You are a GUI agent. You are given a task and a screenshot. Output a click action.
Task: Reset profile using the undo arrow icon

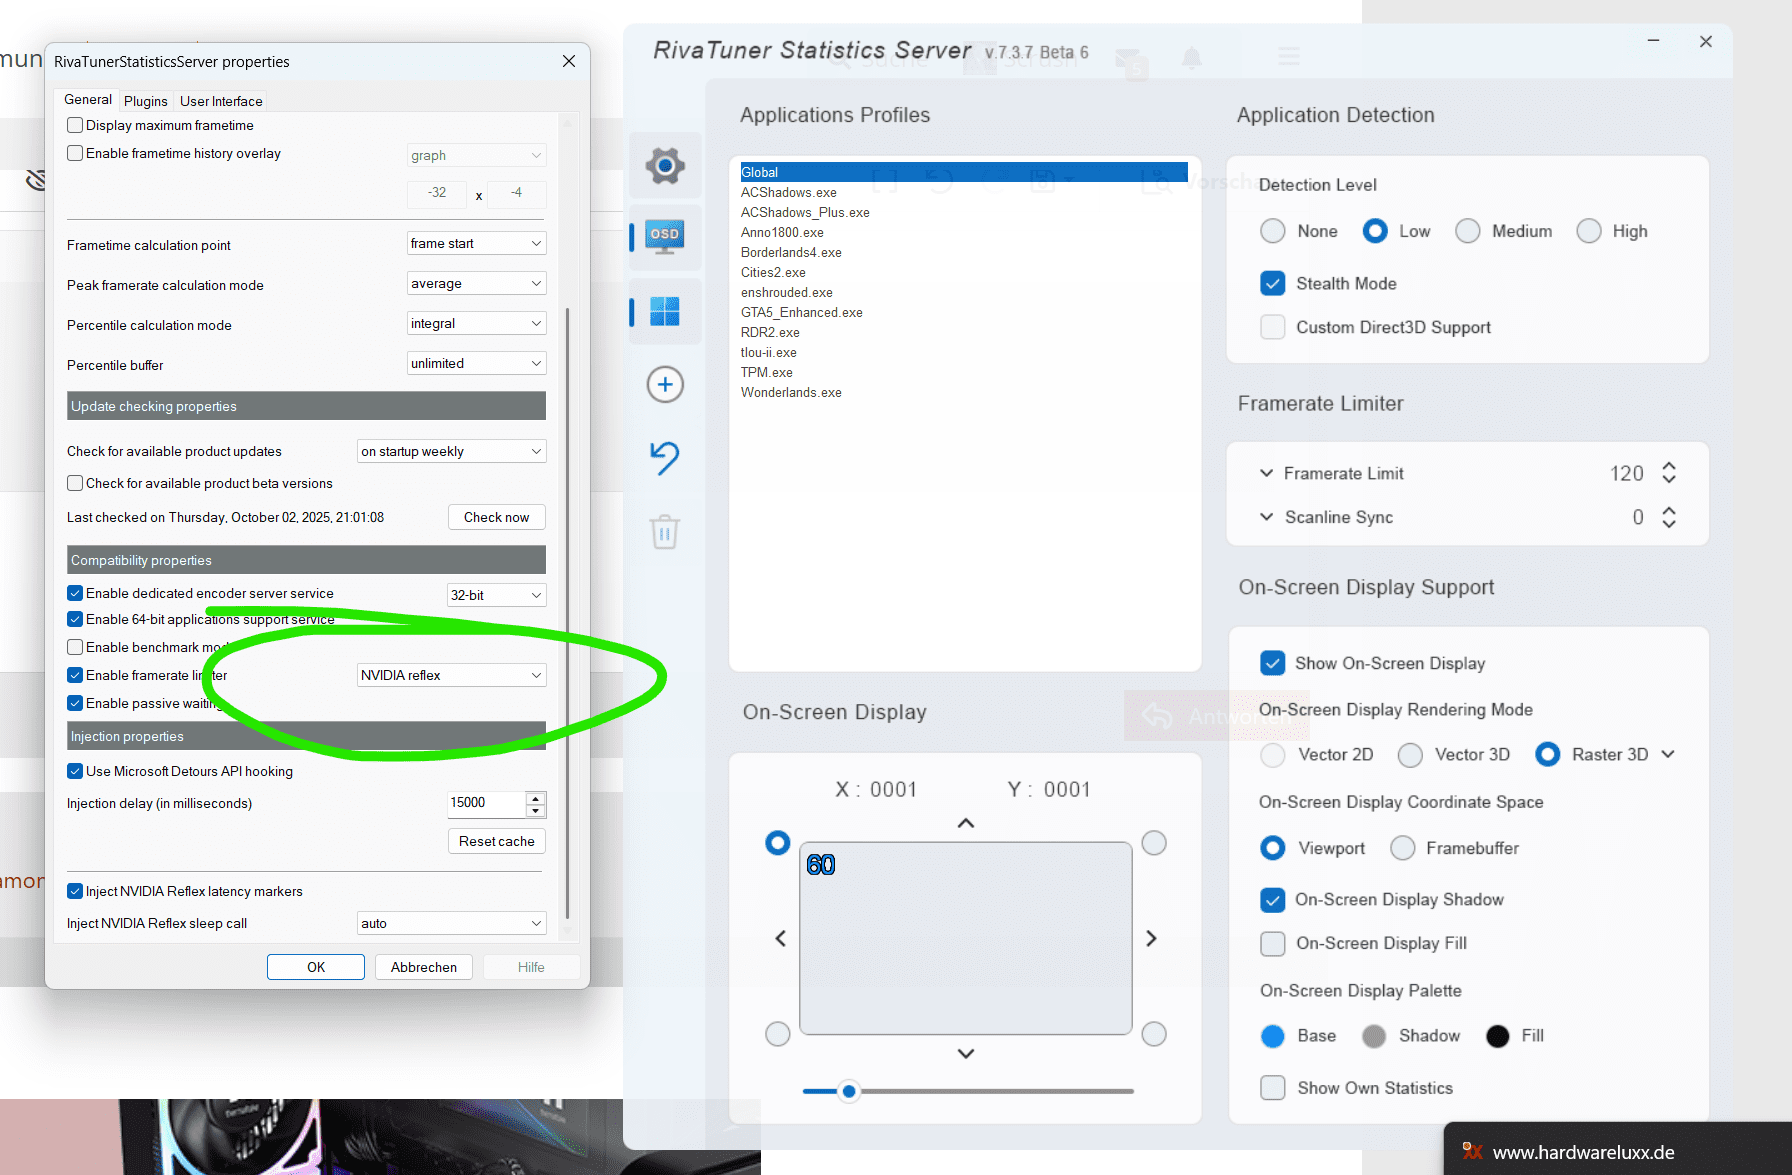click(x=665, y=457)
